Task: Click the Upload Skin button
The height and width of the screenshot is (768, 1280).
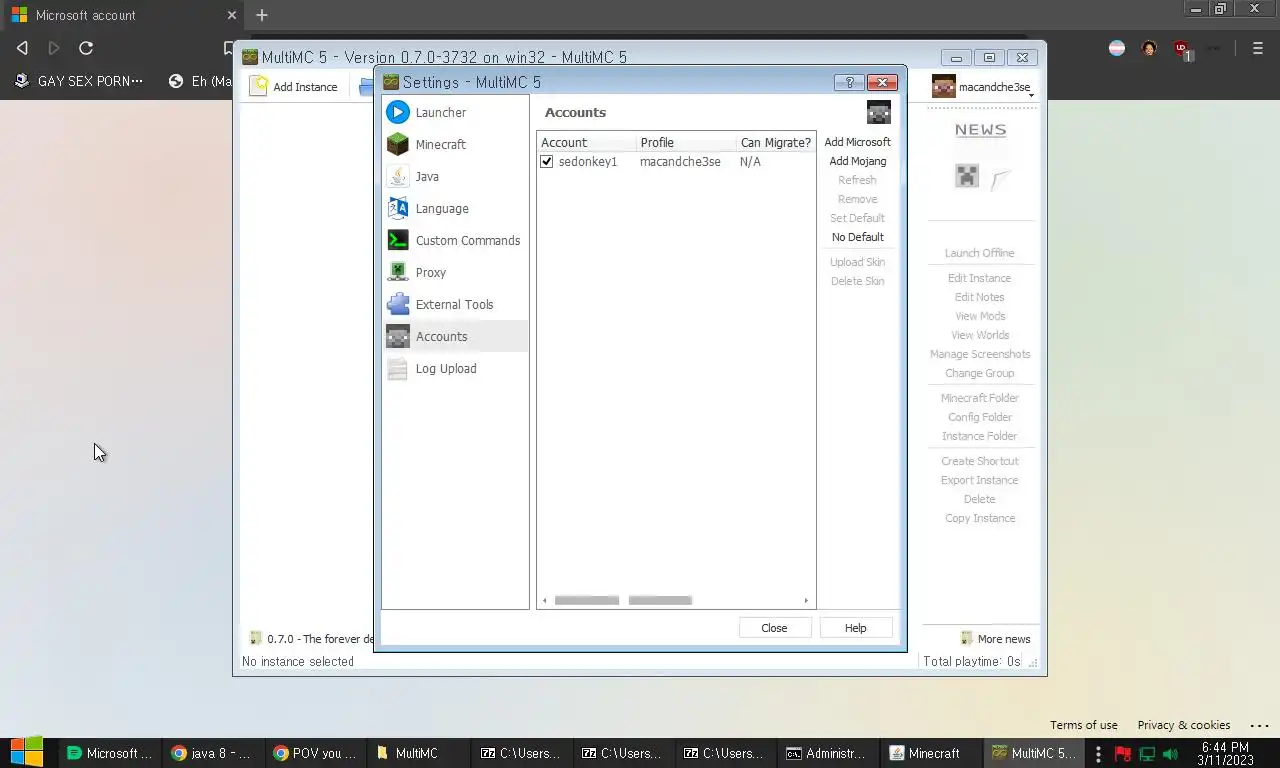Action: (857, 262)
